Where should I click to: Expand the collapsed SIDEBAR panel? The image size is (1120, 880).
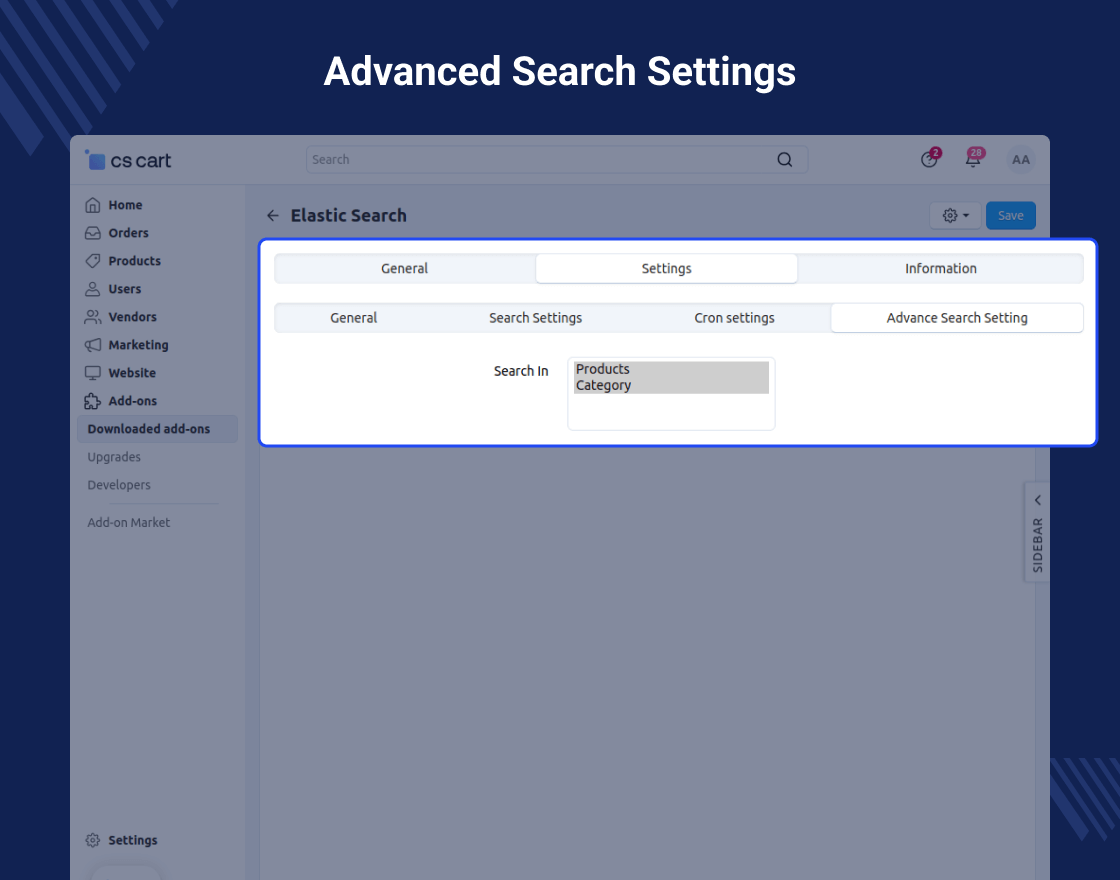1037,531
